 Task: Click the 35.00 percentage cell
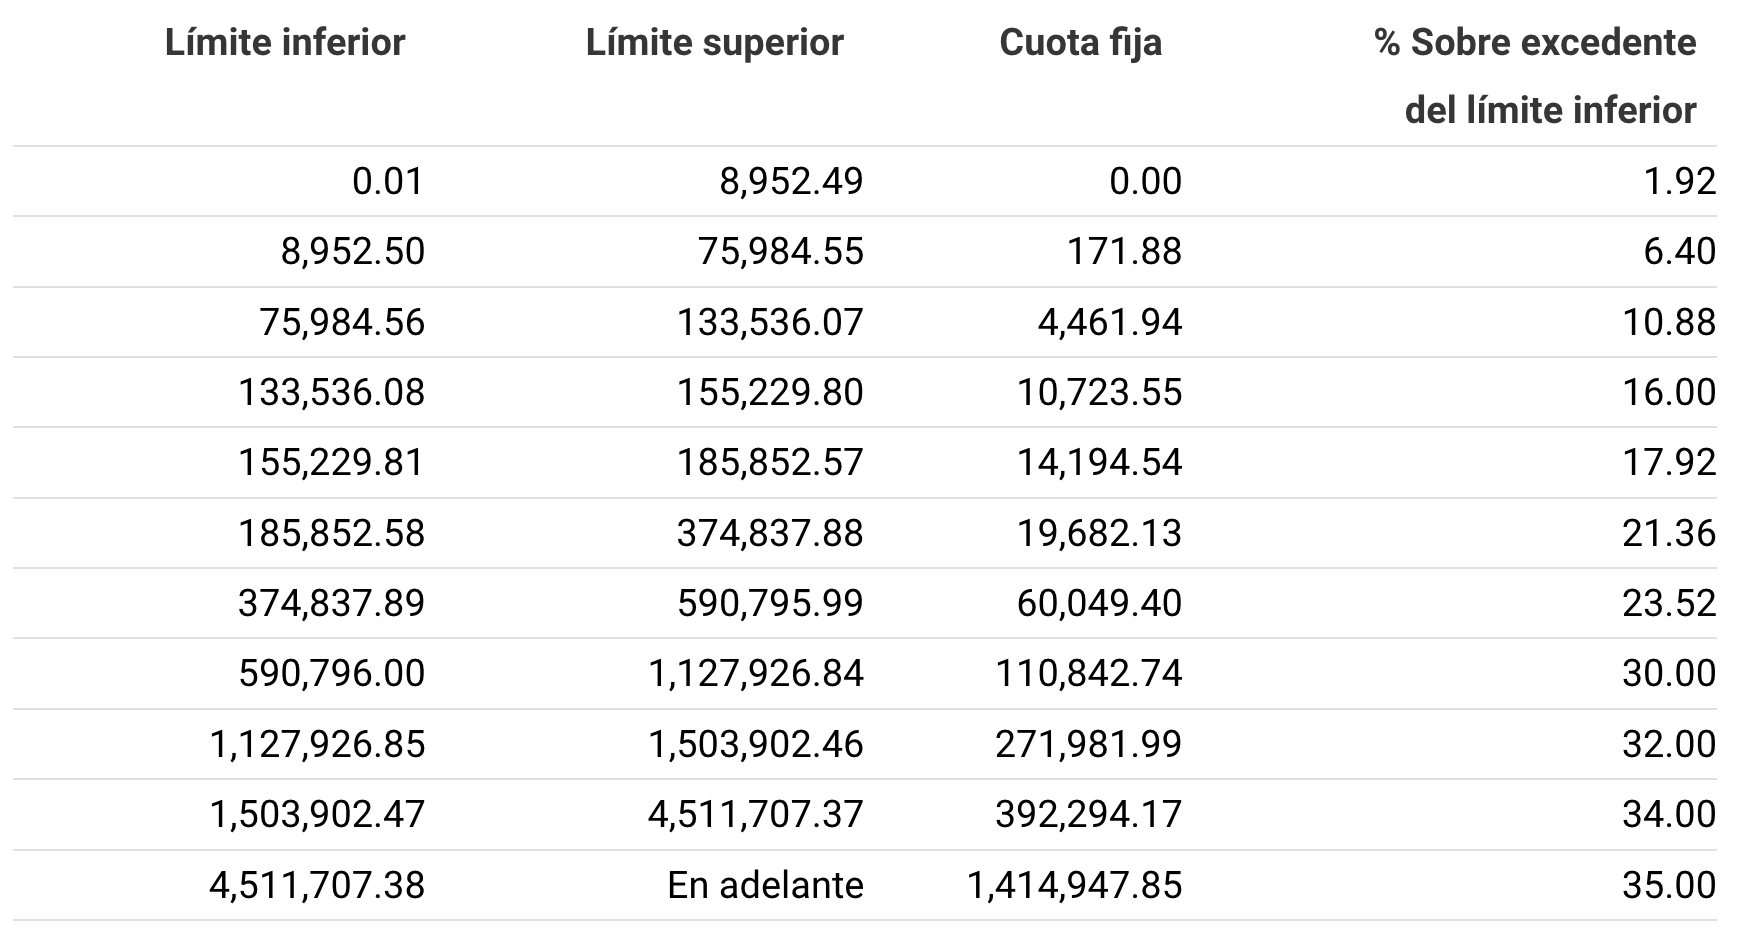pos(1670,885)
